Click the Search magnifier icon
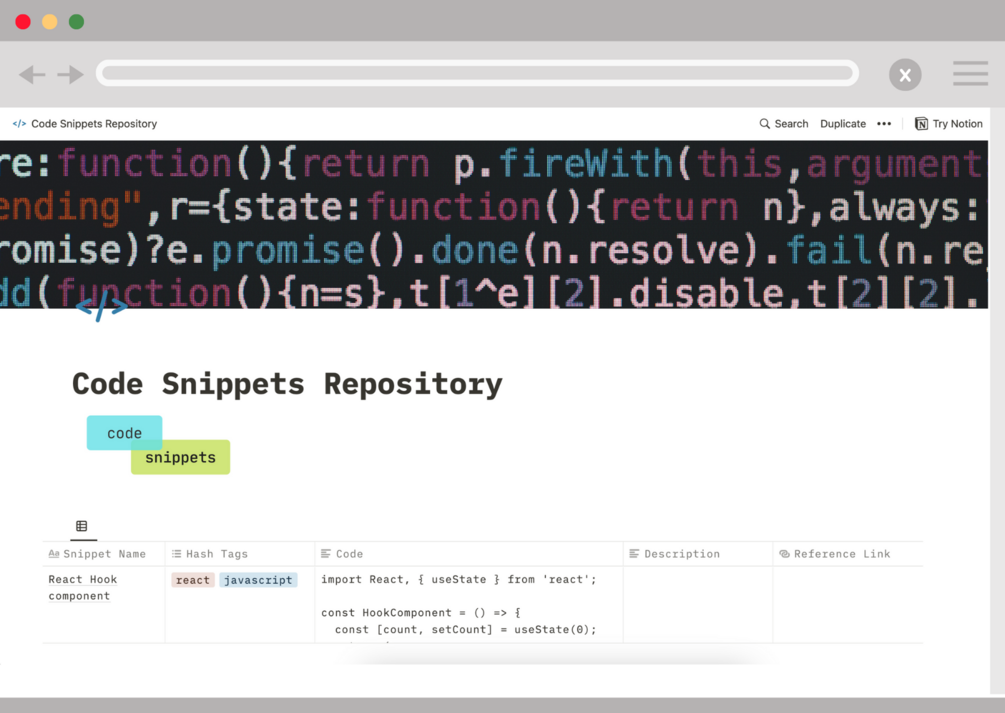Viewport: 1005px width, 713px height. tap(765, 124)
